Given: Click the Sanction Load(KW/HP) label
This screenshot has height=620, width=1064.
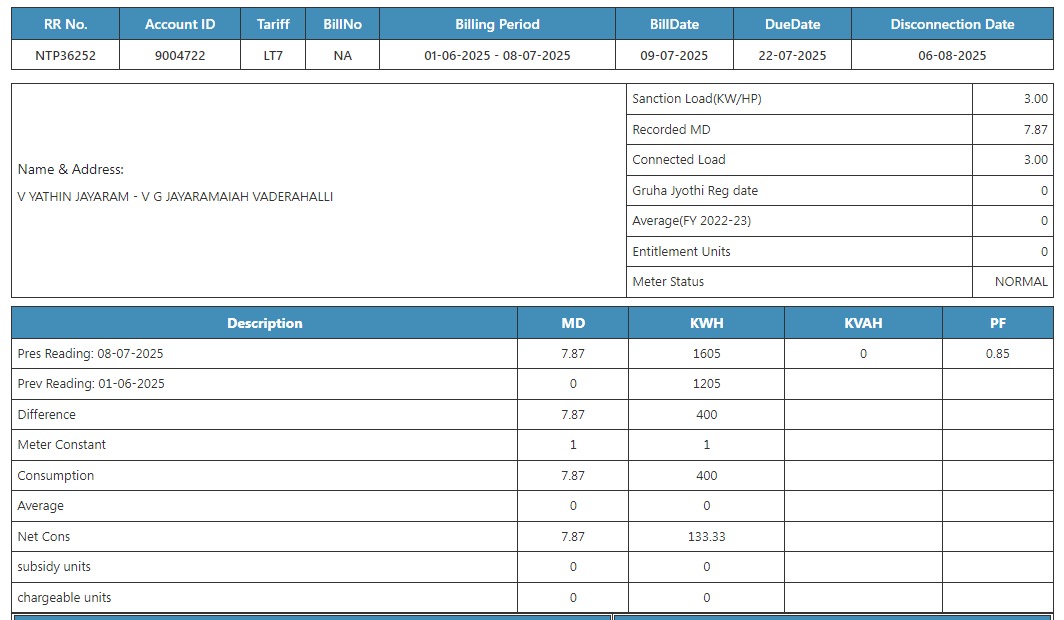Looking at the screenshot, I should coord(697,99).
